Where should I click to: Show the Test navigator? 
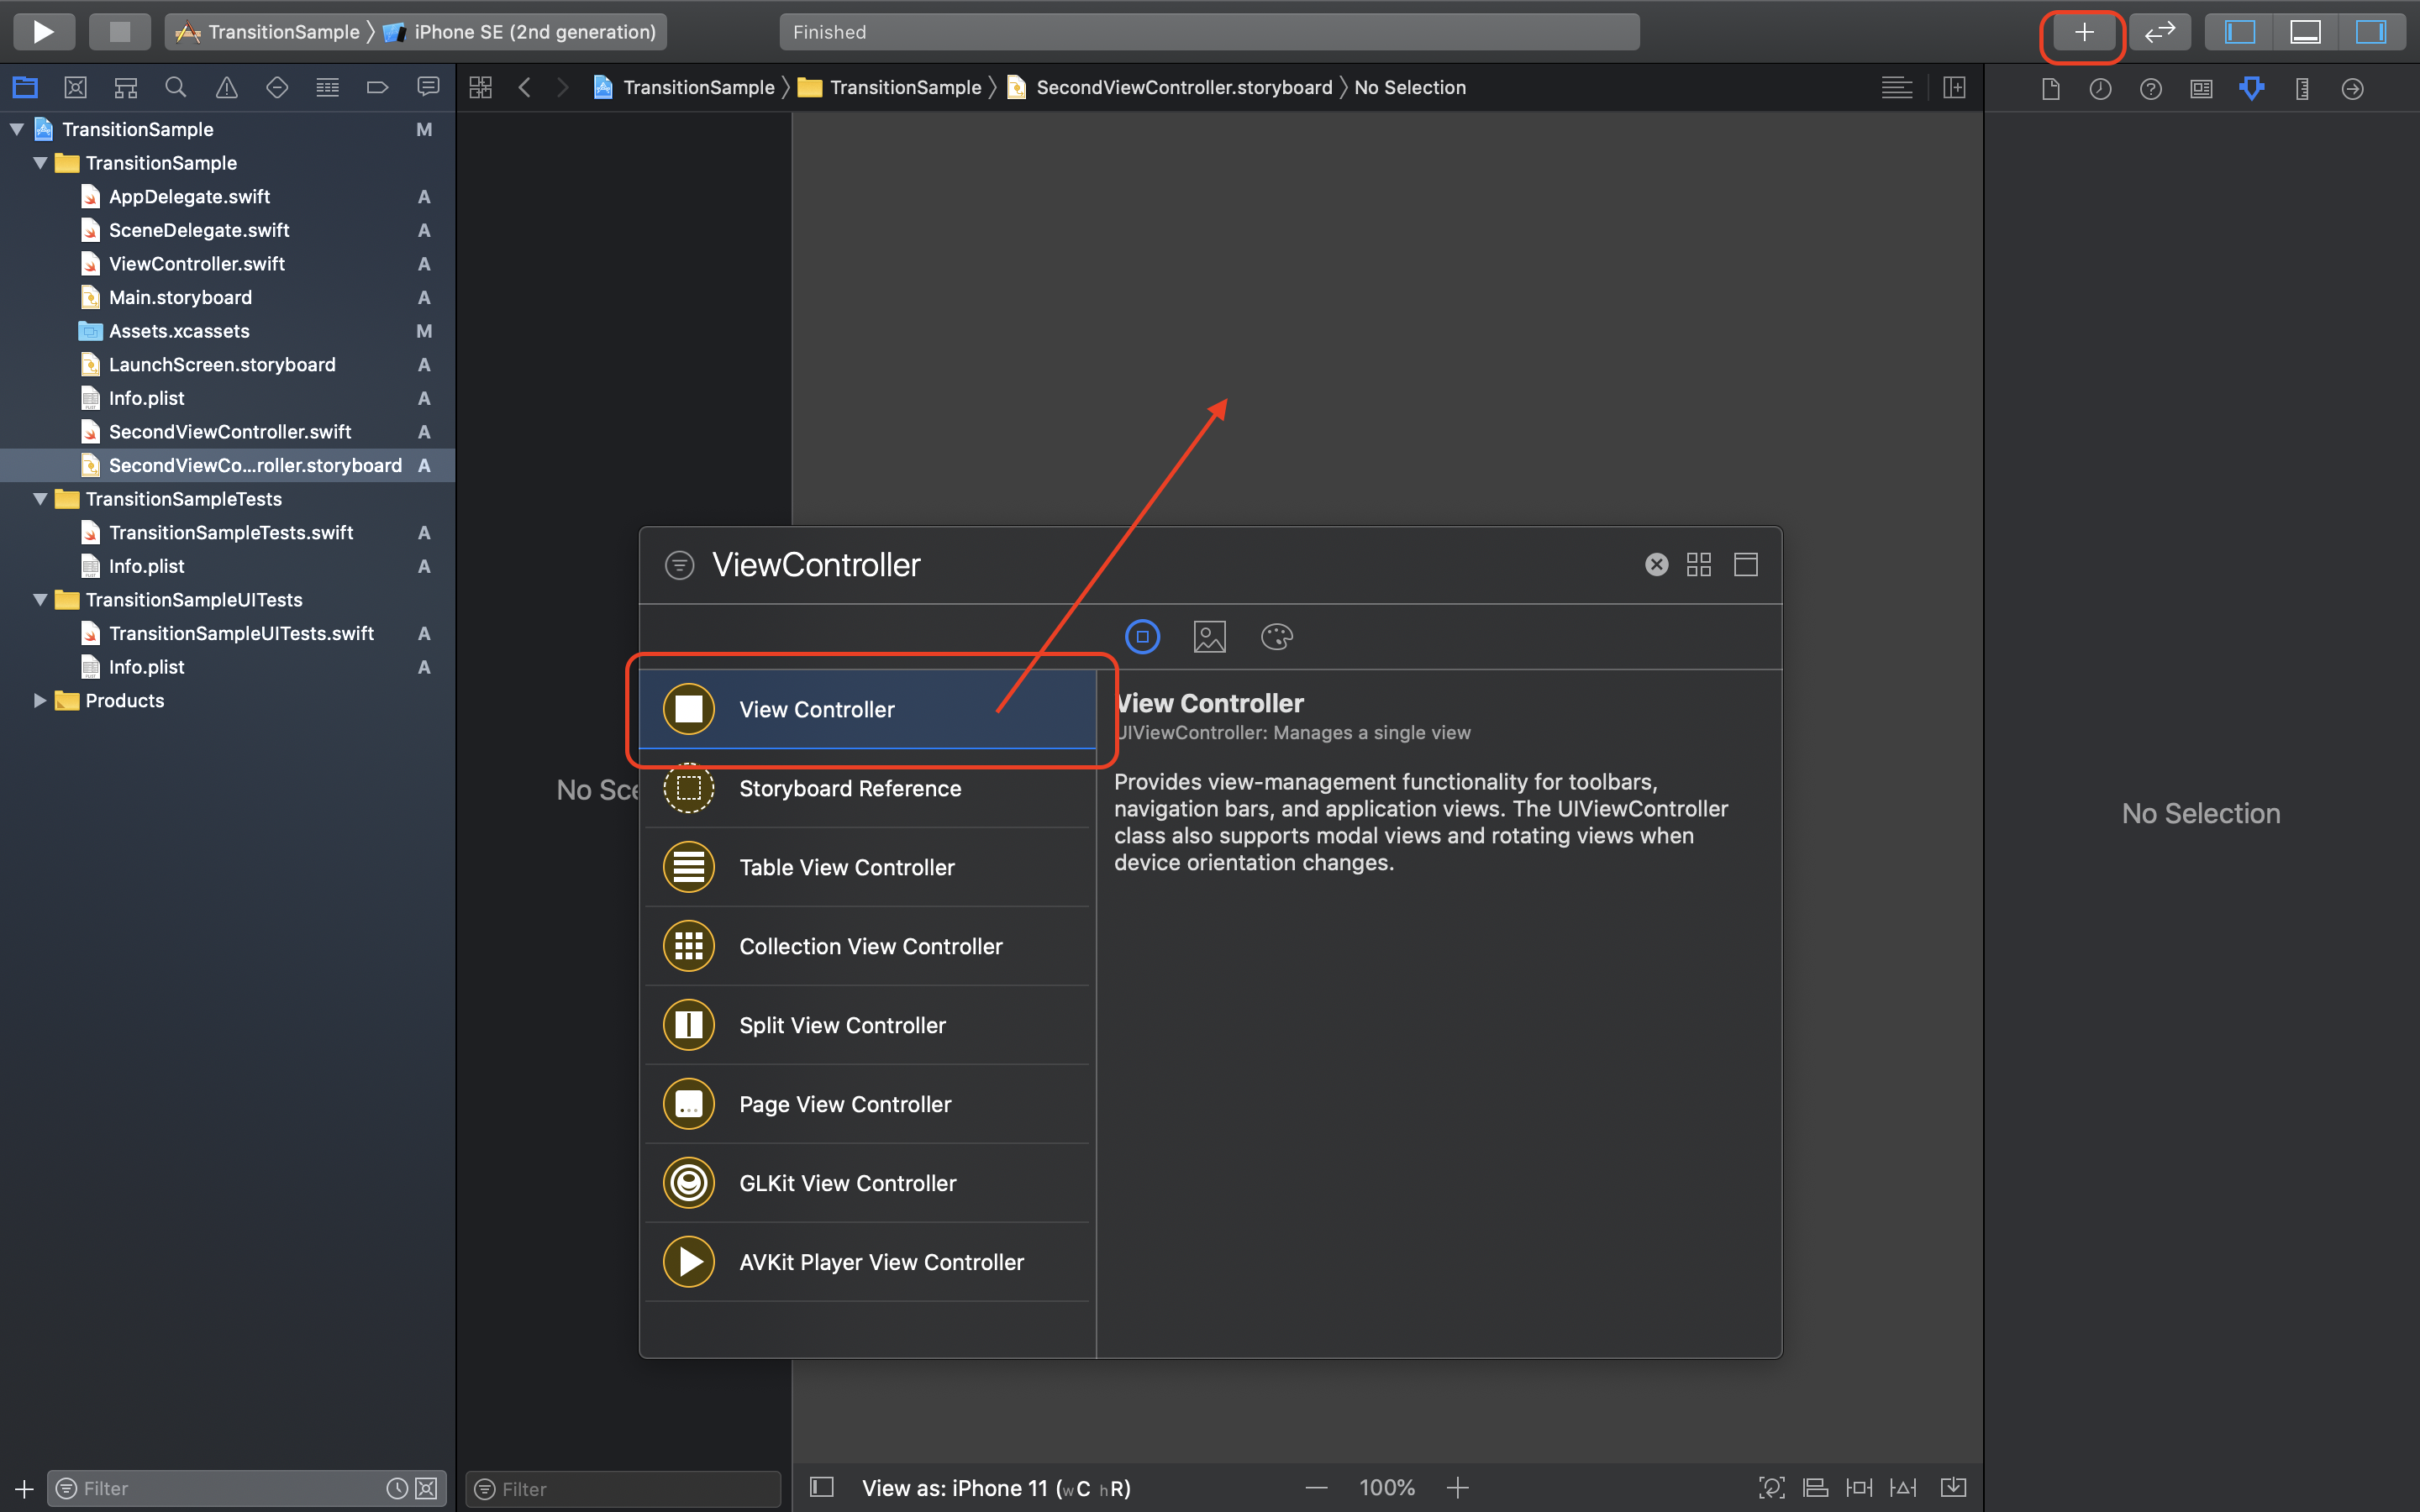tap(277, 88)
